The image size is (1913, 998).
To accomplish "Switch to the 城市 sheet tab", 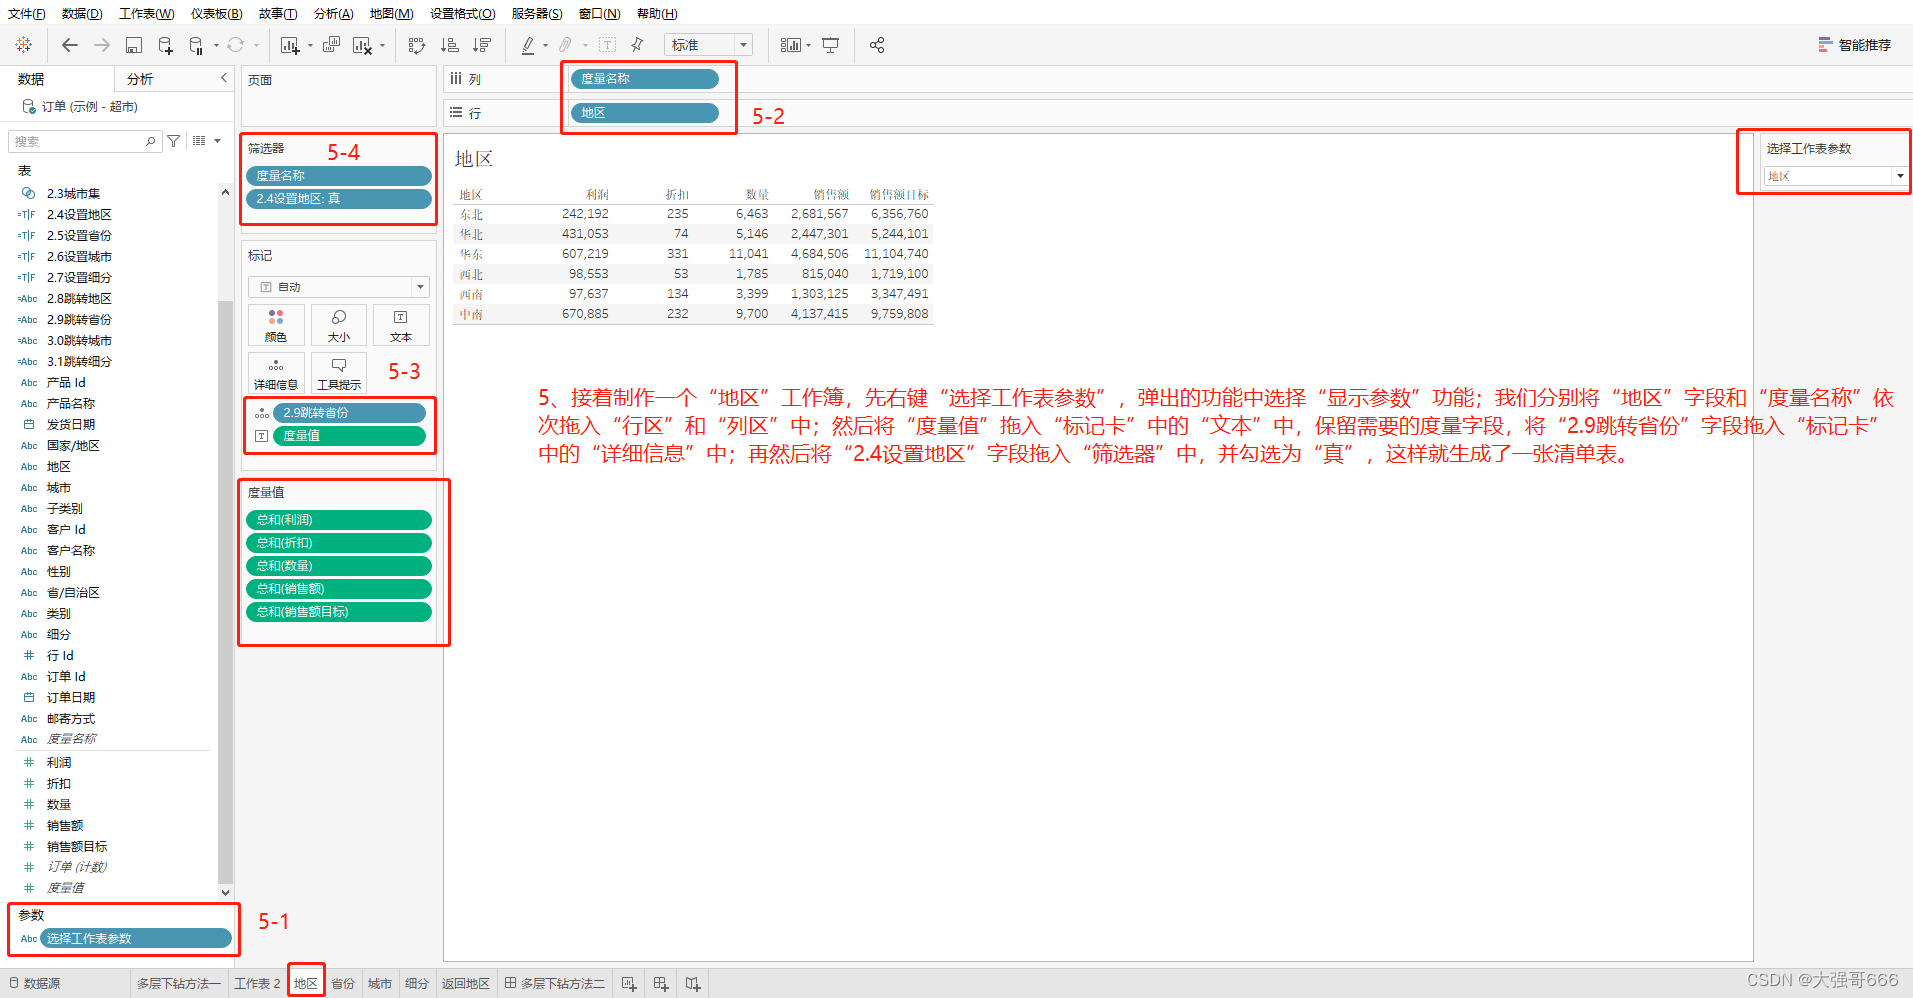I will coord(380,984).
